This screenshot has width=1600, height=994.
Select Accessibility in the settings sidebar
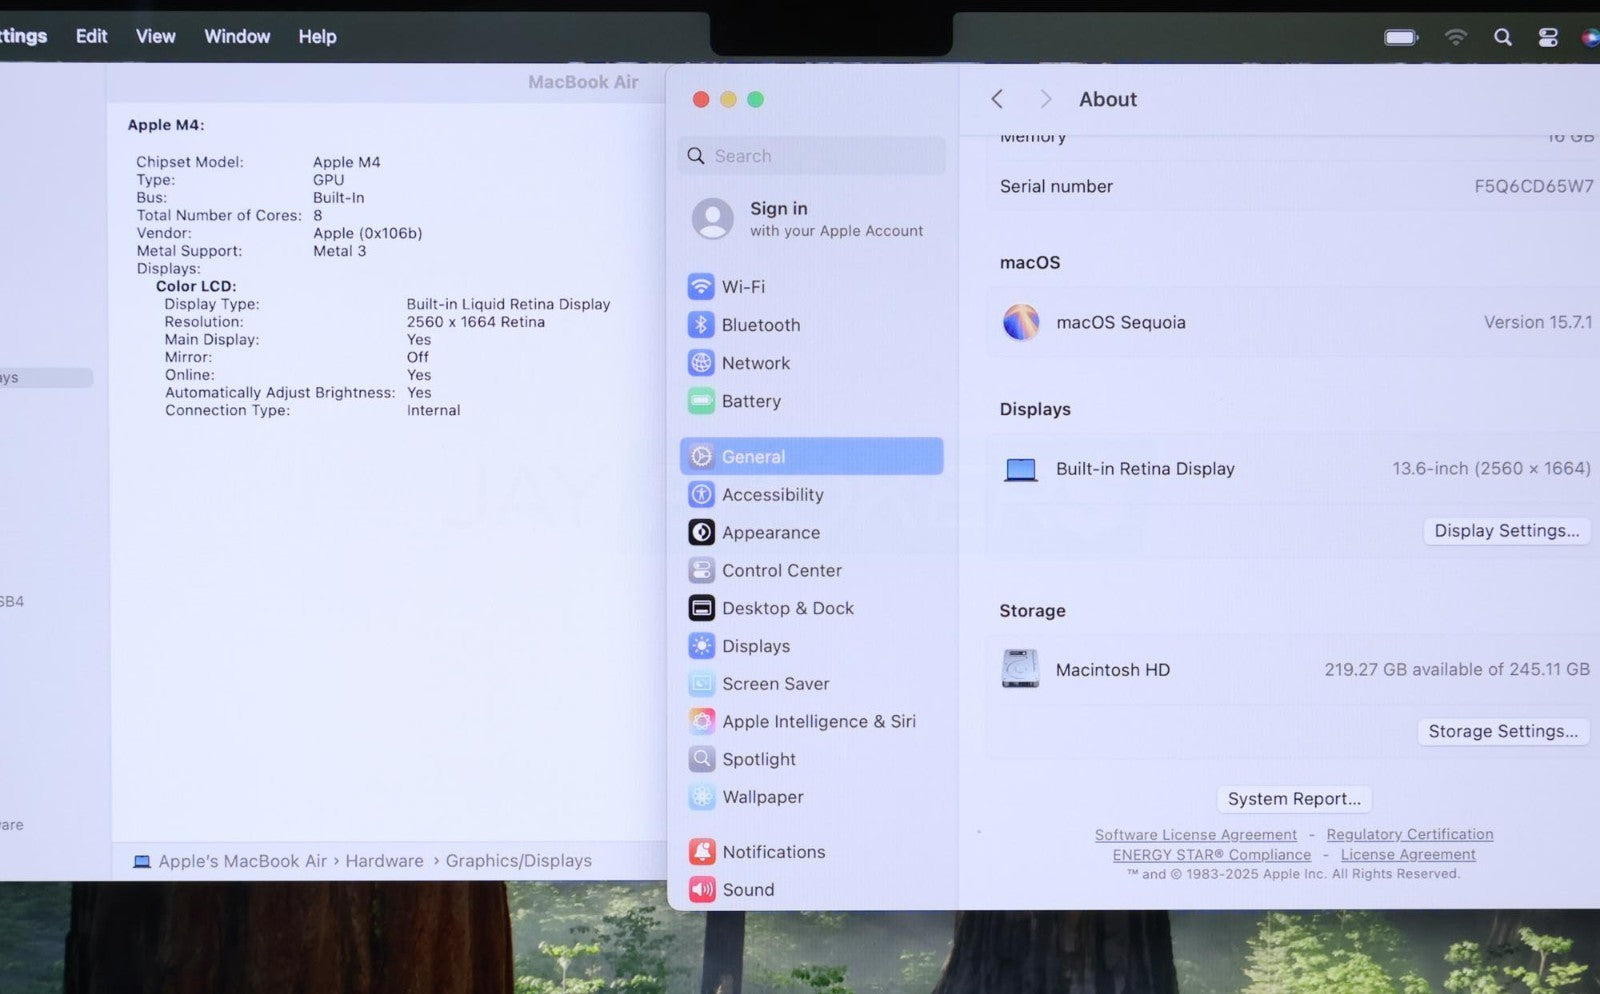772,495
